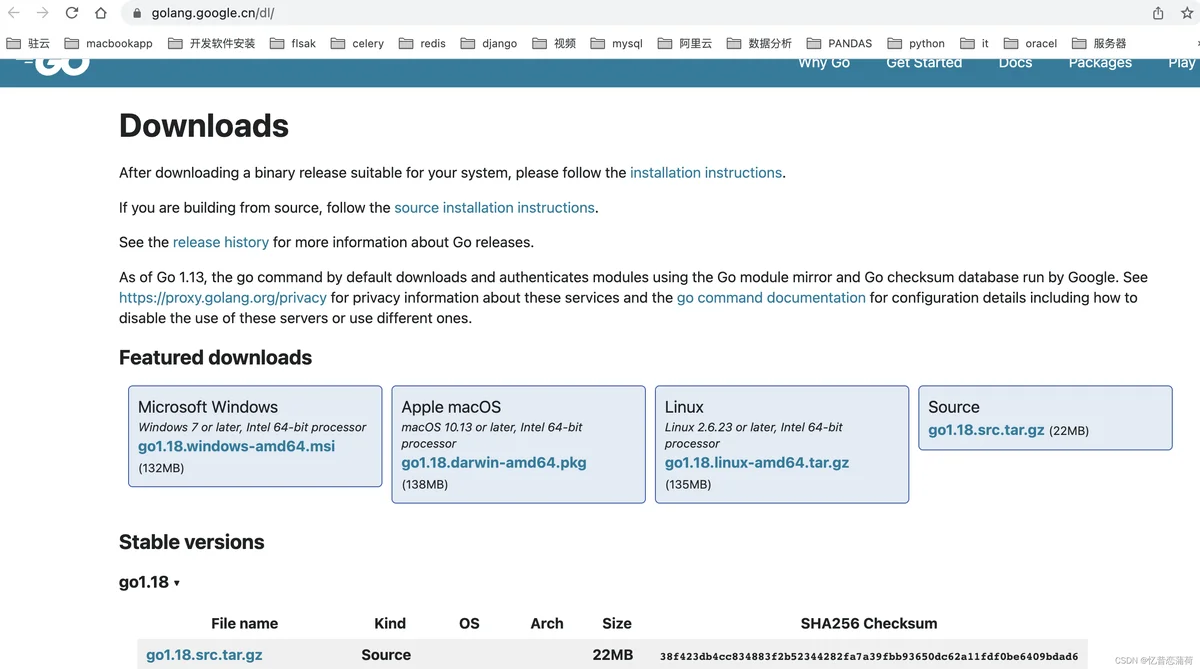1200x669 pixels.
Task: Click the Arch column header
Action: click(x=547, y=623)
